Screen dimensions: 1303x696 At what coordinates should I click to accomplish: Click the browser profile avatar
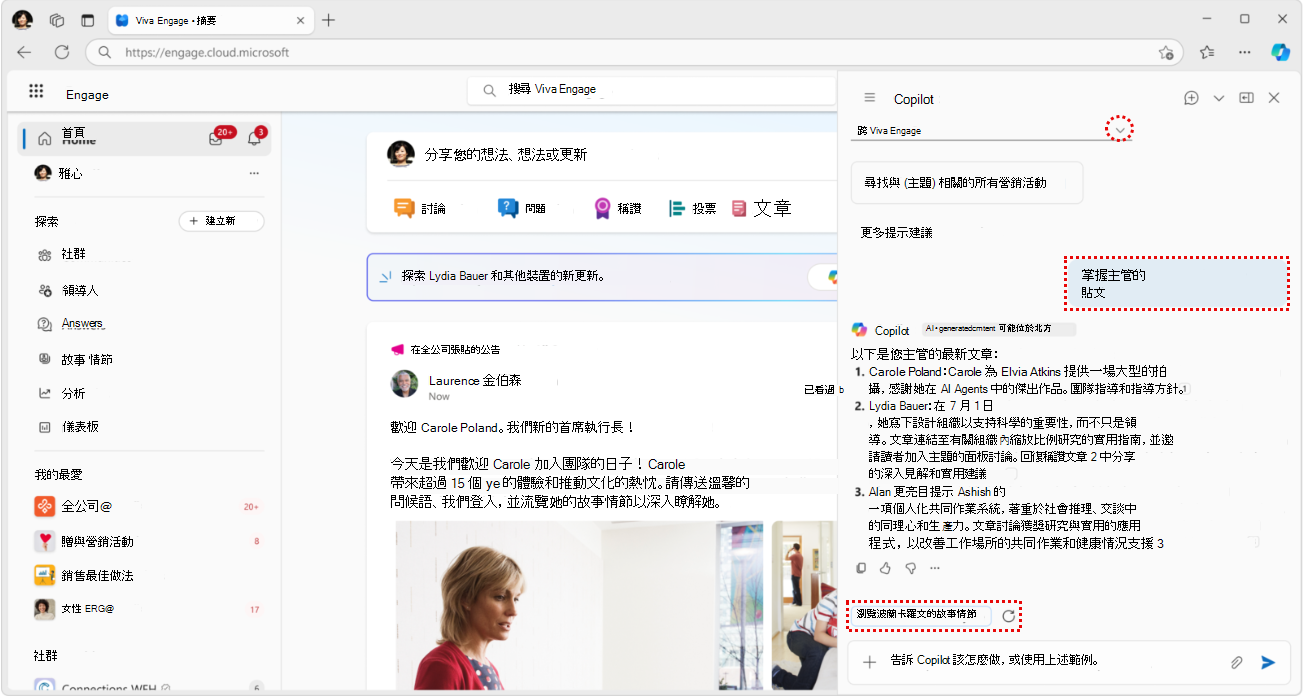(x=23, y=20)
